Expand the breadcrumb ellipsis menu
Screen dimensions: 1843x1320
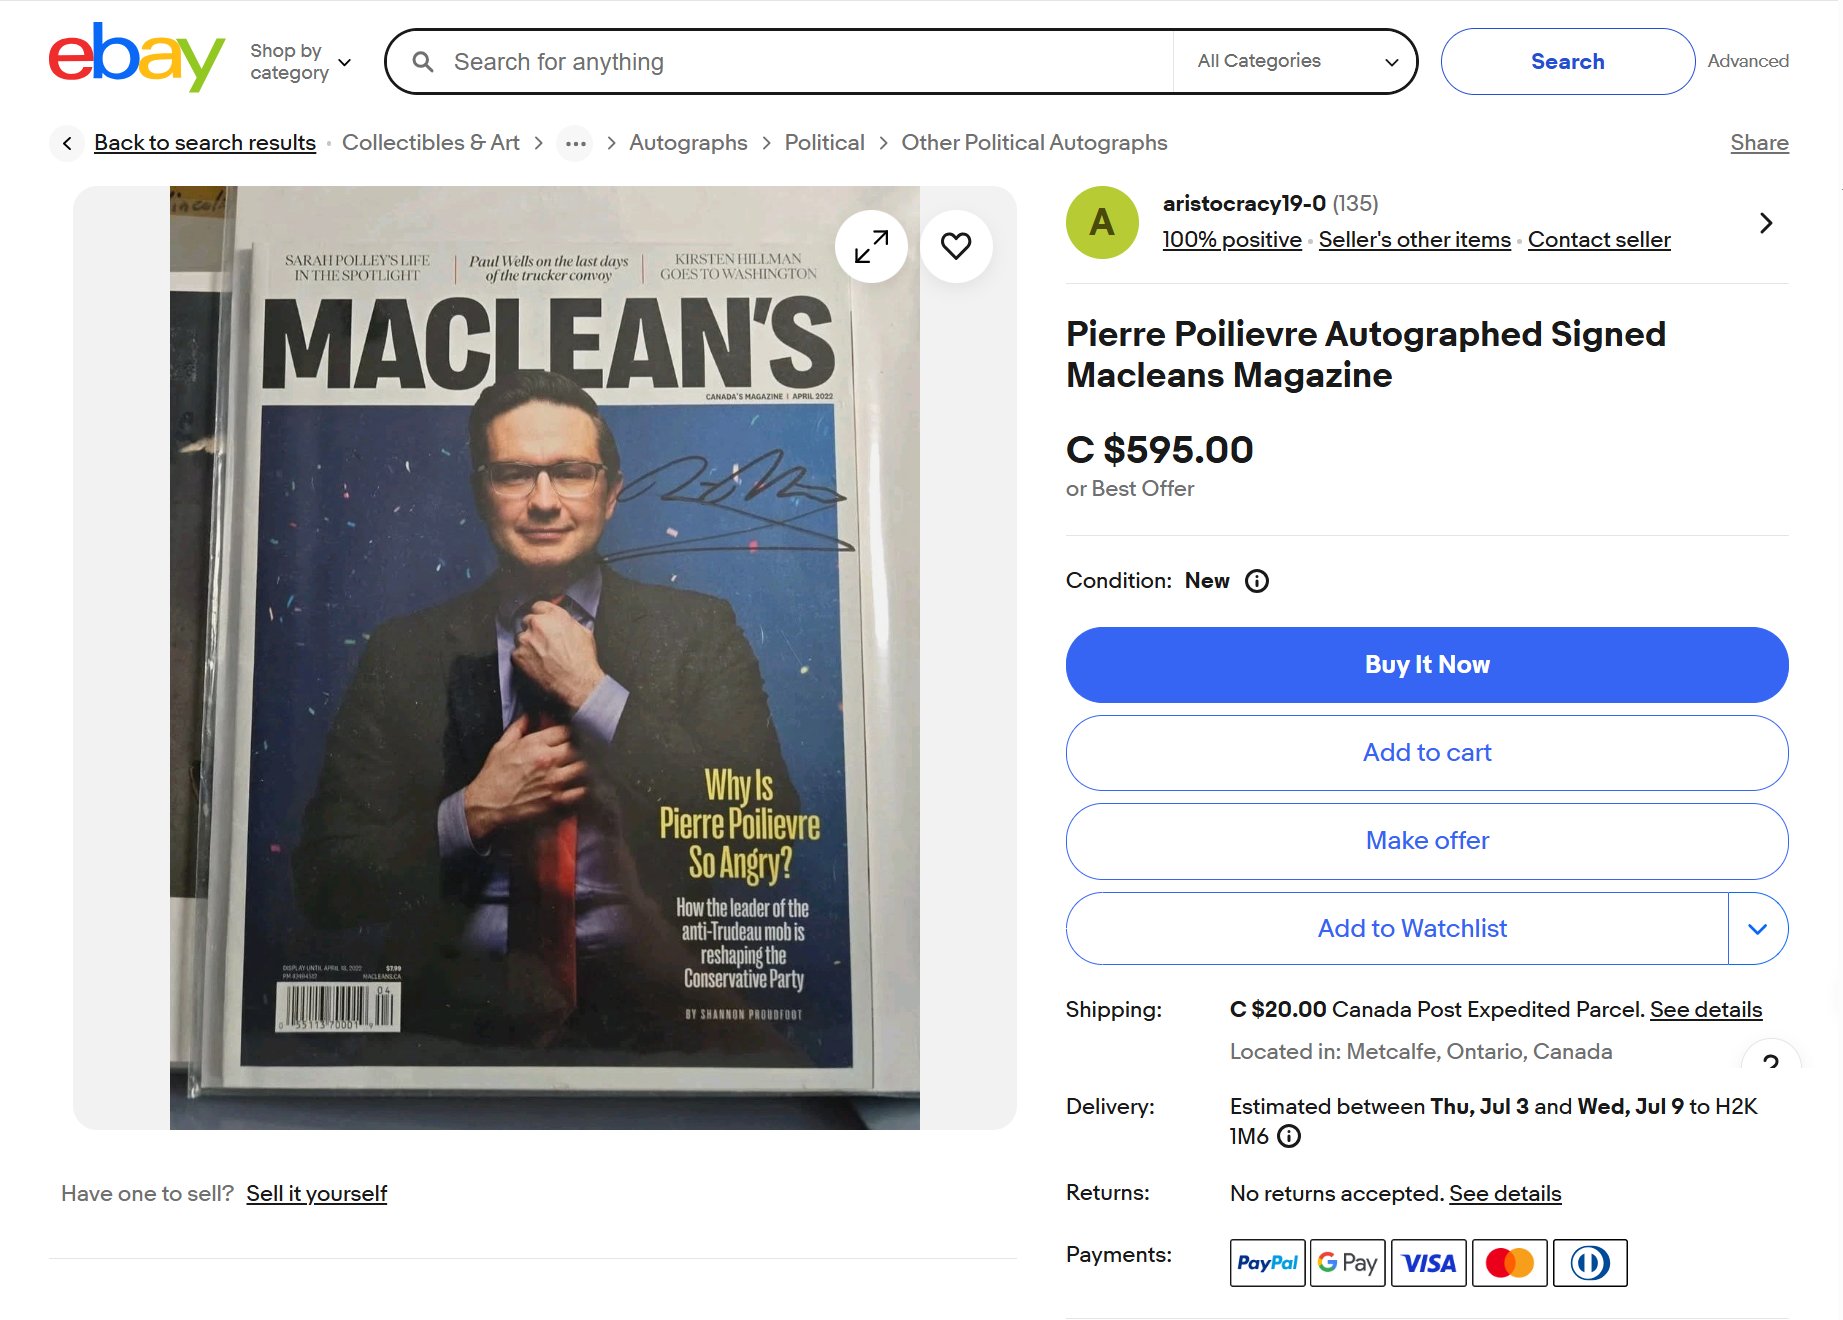(575, 143)
